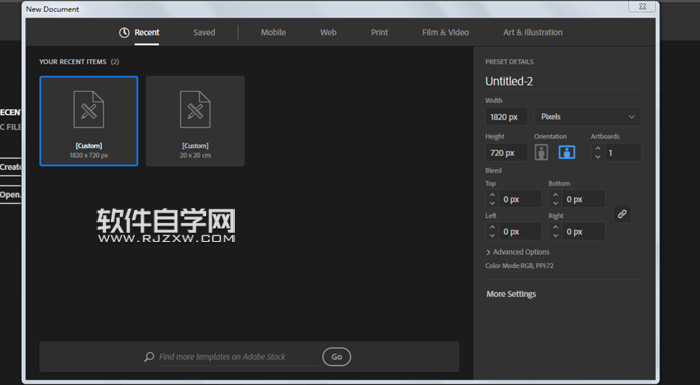
Task: Increase the Top bleed value
Action: 492,195
